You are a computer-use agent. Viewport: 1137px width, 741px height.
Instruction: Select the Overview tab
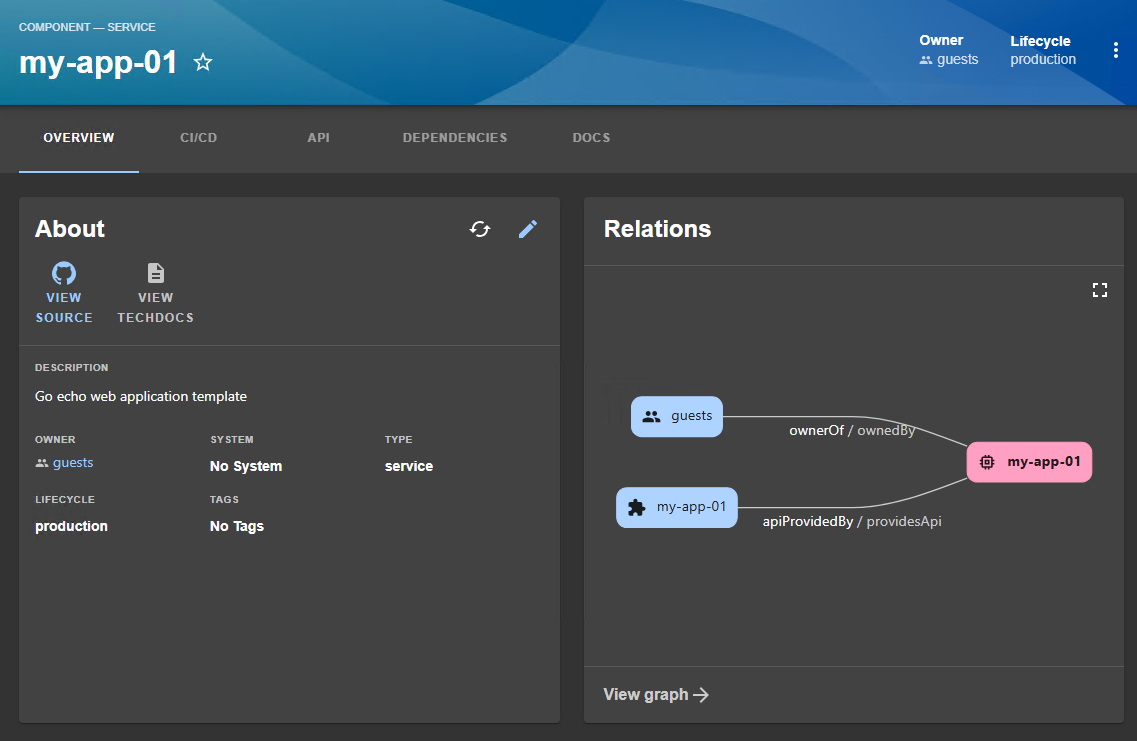(79, 138)
